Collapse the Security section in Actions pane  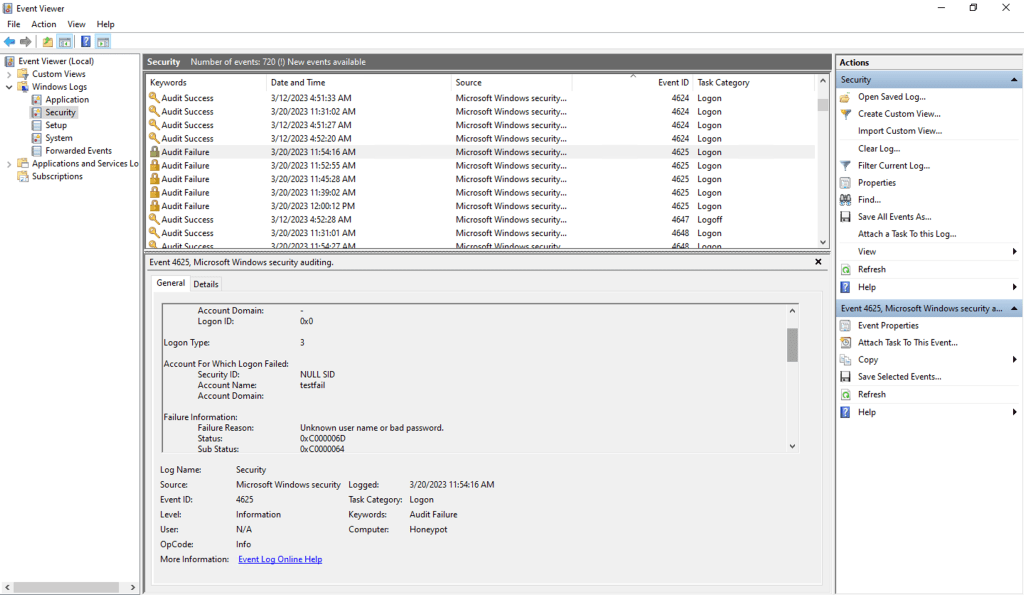tap(1016, 80)
